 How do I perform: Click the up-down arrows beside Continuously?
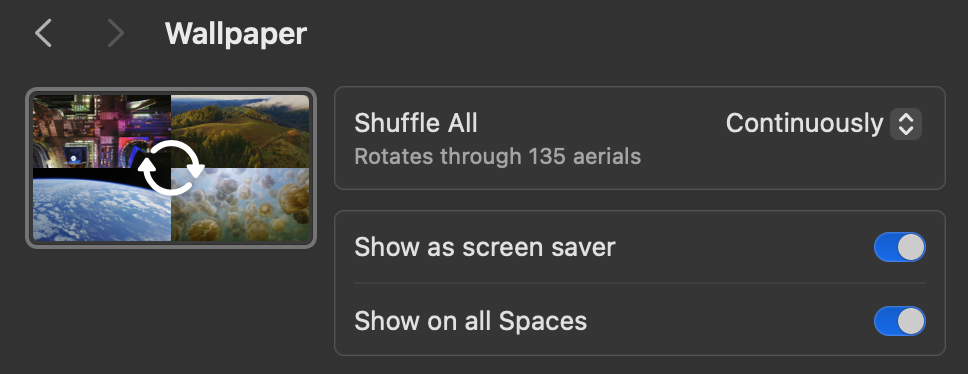click(906, 123)
